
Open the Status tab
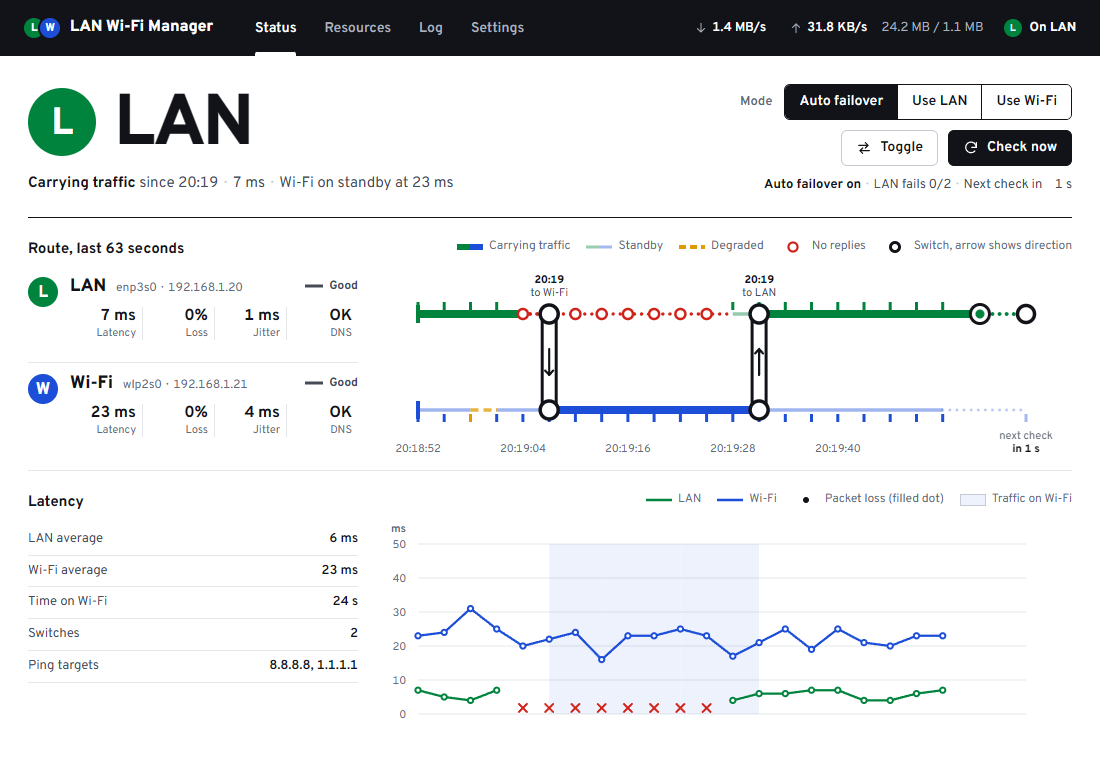click(x=275, y=27)
